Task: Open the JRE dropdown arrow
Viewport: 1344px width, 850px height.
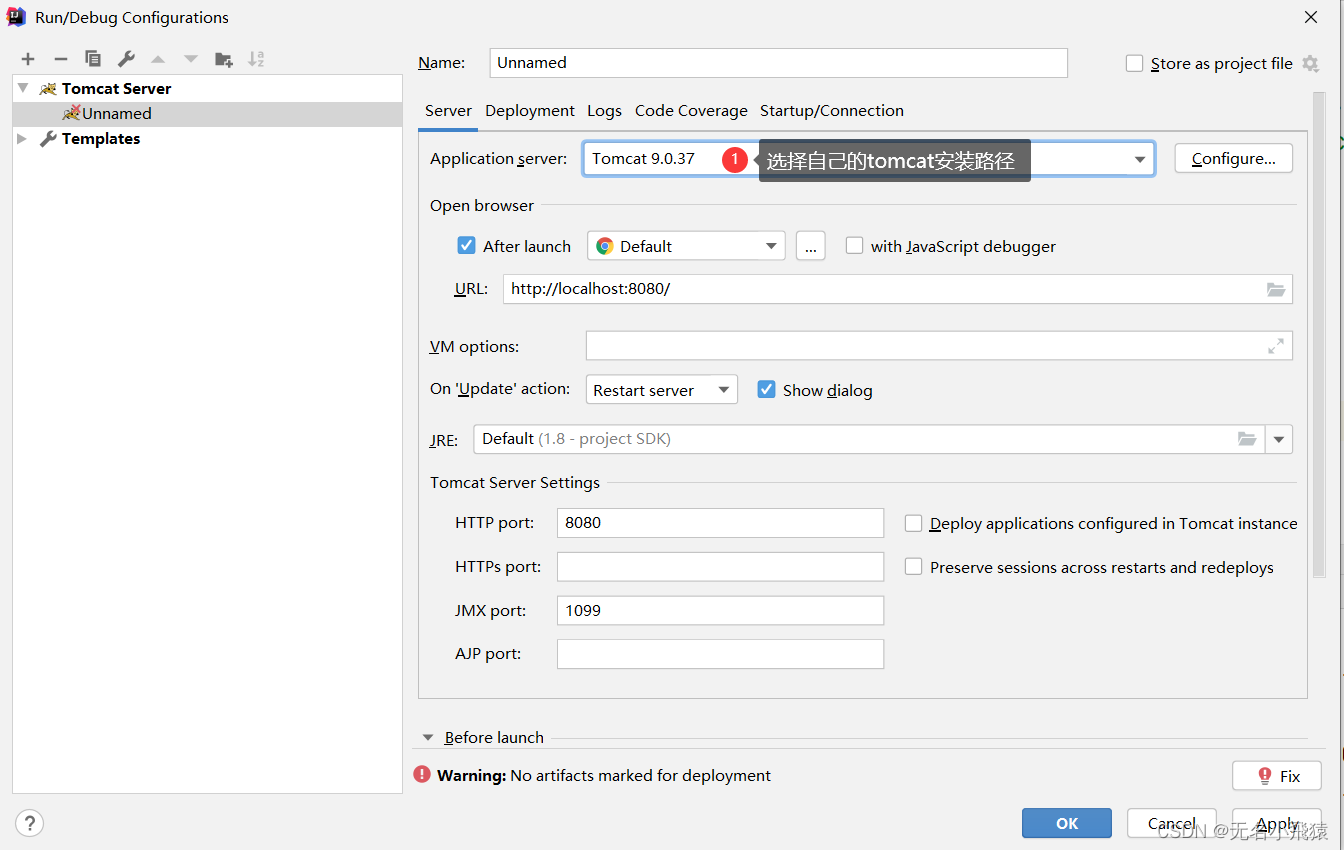Action: point(1279,439)
